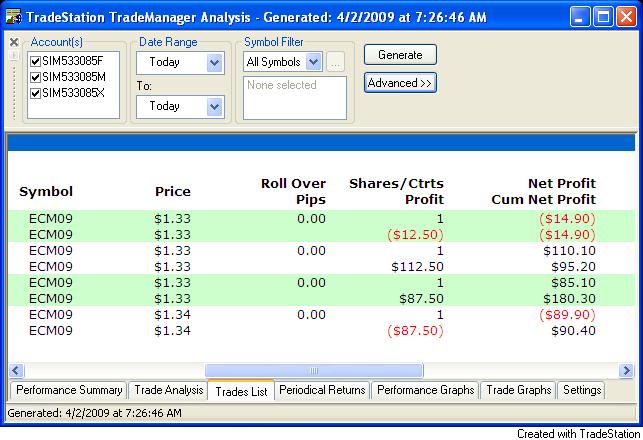Click the $112.50 profit value
Viewport: 643px width, 440px height.
click(x=417, y=267)
